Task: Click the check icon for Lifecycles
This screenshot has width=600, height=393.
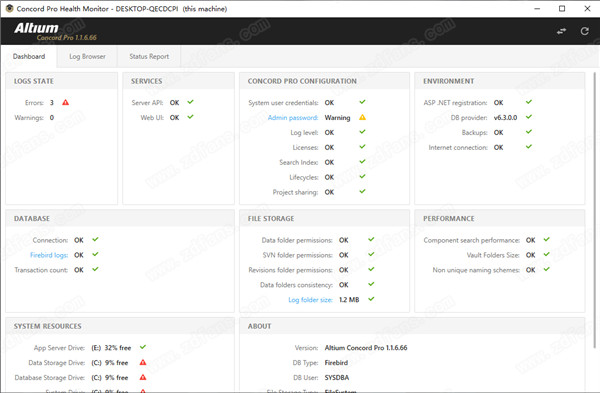Action: point(362,176)
